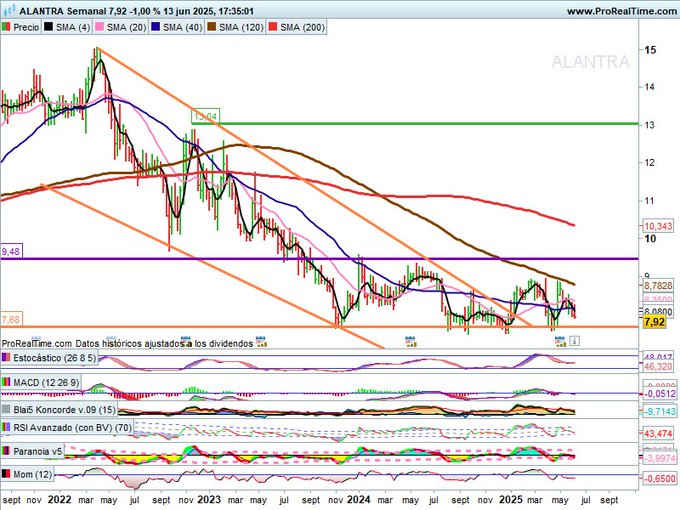Image resolution: width=680 pixels, height=510 pixels.
Task: Click the 15 price axis label
Action: coord(650,49)
